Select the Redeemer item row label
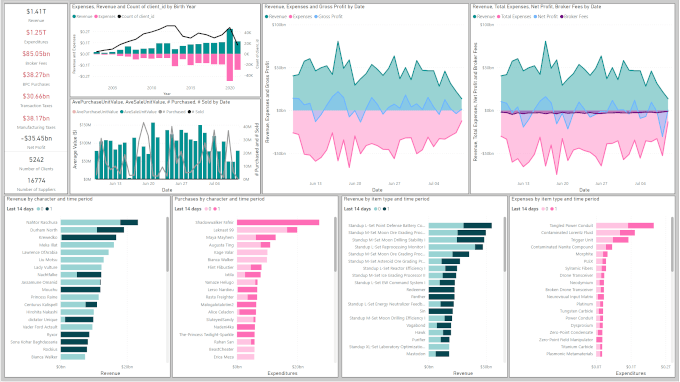This screenshot has width=680, height=382. (x=416, y=290)
